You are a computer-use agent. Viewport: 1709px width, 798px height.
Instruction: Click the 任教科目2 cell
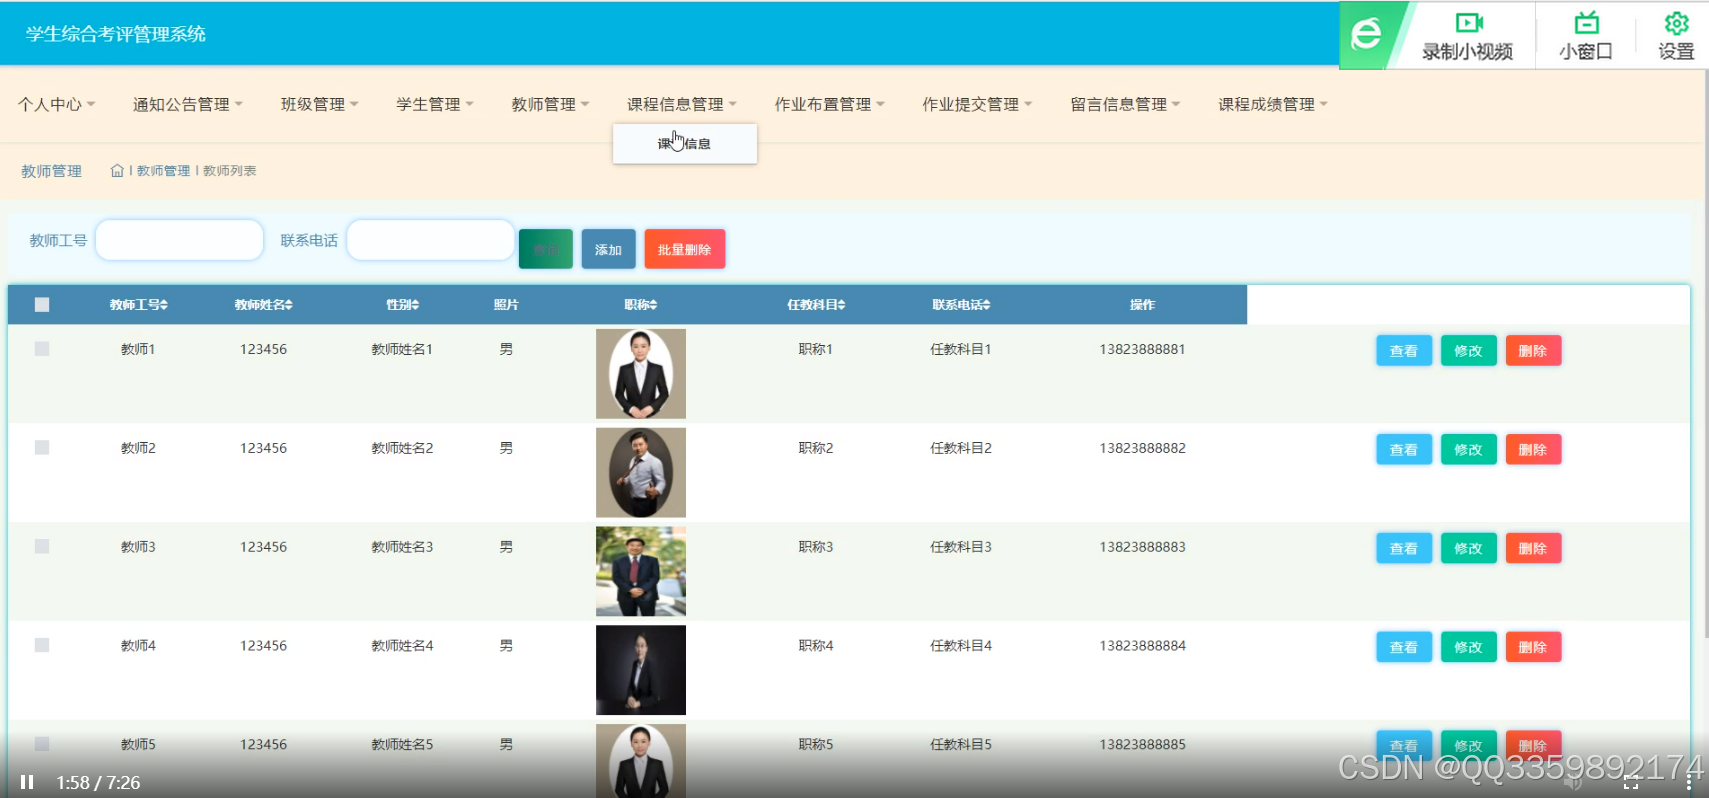[x=961, y=448]
